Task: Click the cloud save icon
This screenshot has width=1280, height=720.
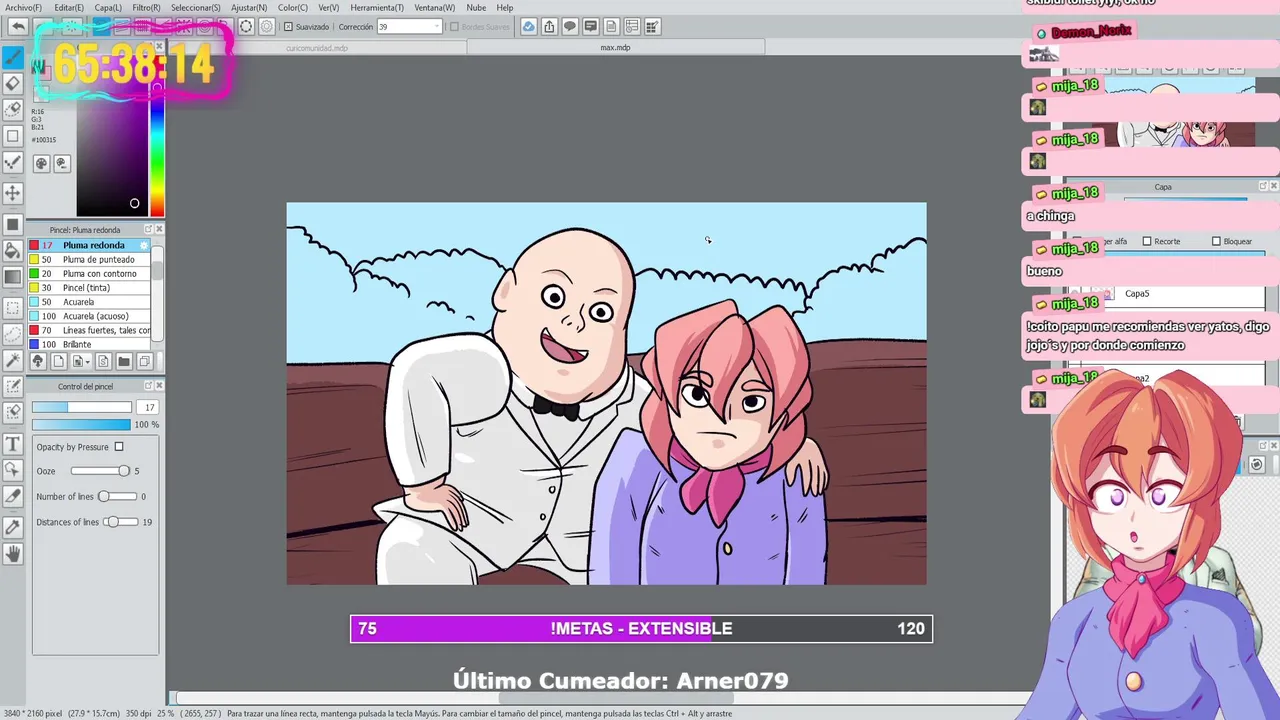Action: [529, 27]
